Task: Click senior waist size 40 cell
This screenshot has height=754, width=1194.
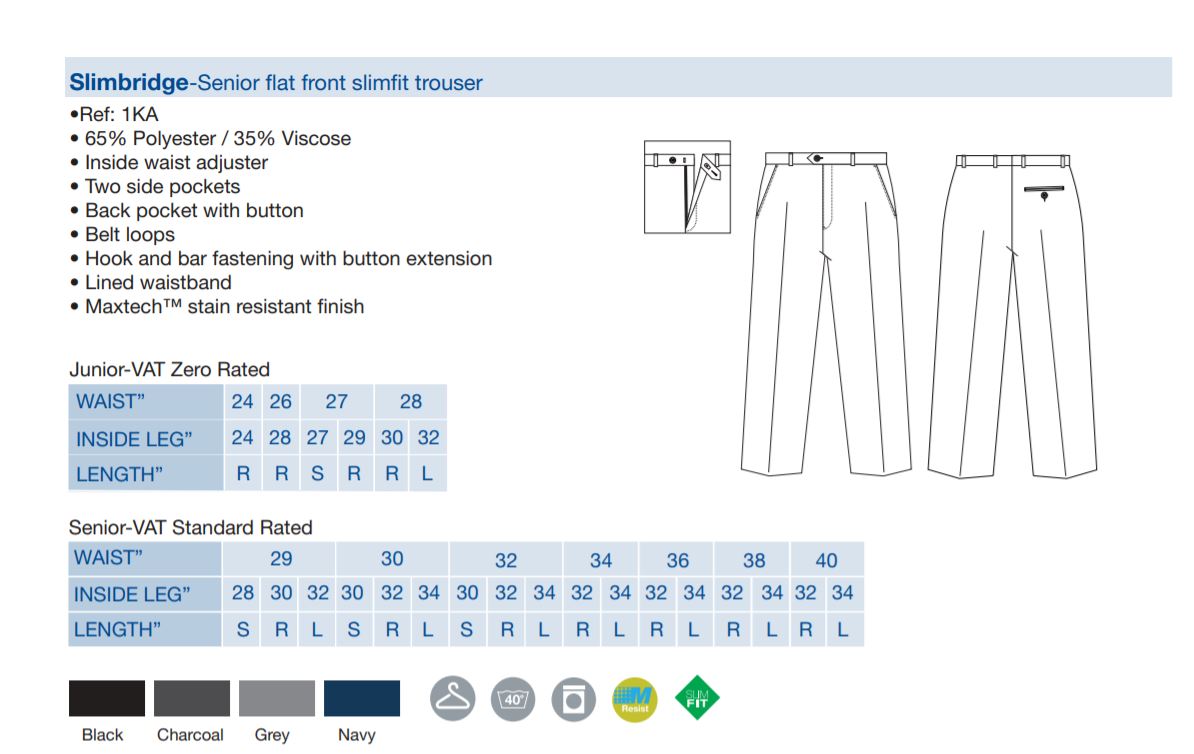Action: click(x=827, y=560)
